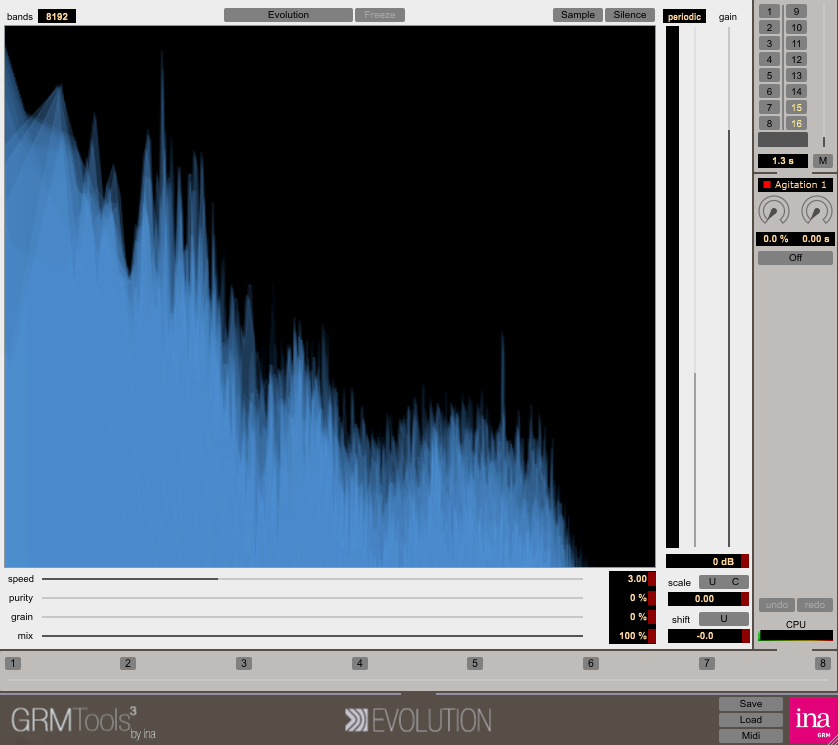Screen dimensions: 838x745
Task: Click the Silence button
Action: point(630,15)
